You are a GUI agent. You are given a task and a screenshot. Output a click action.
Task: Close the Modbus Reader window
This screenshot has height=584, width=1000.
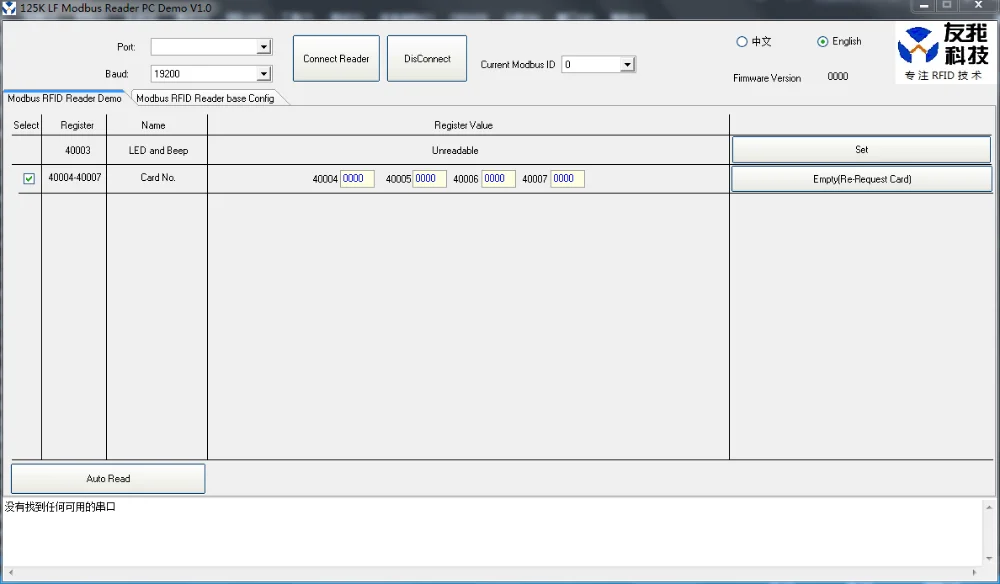tap(978, 6)
